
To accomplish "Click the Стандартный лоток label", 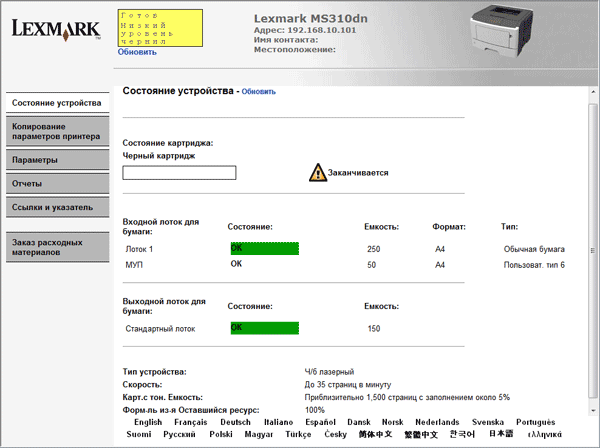I will pyautogui.click(x=160, y=329).
